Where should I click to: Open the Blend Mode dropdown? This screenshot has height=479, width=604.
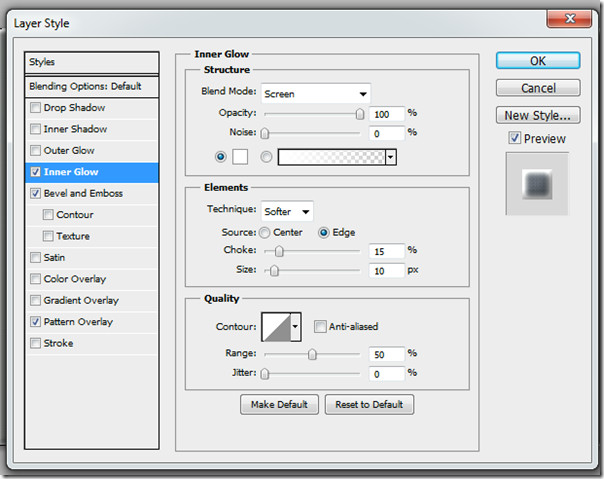(x=316, y=94)
